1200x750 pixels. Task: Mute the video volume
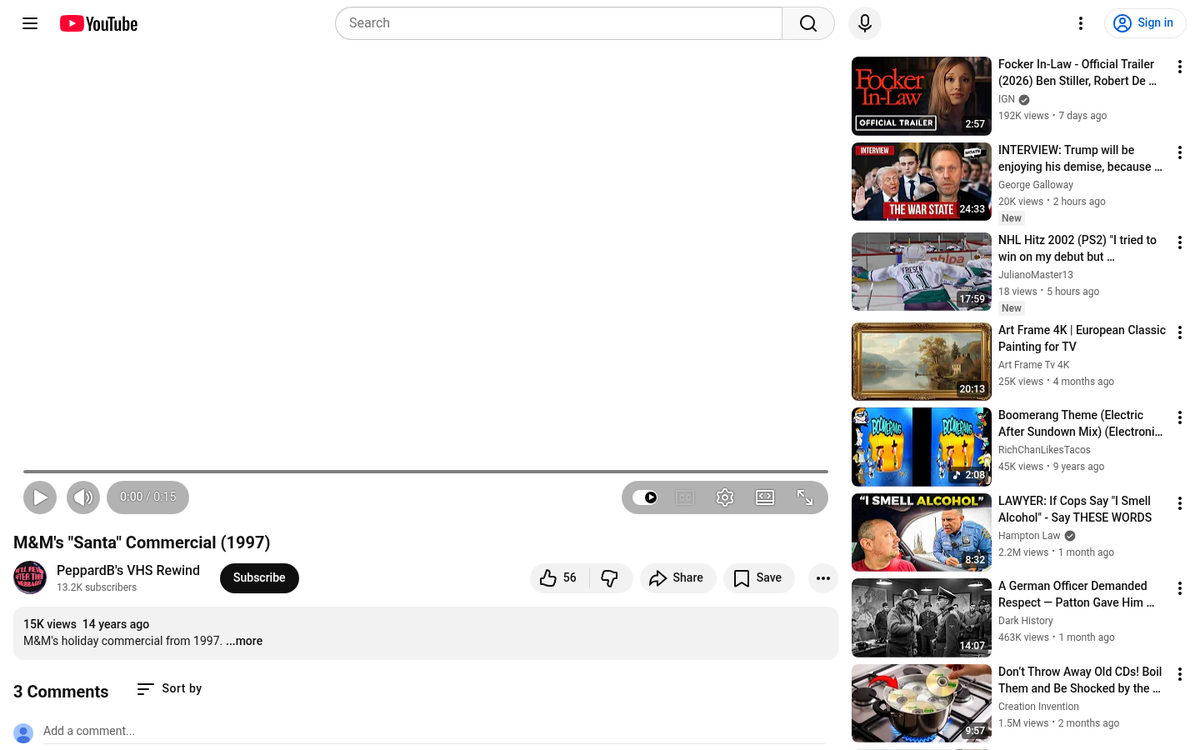[x=83, y=497]
